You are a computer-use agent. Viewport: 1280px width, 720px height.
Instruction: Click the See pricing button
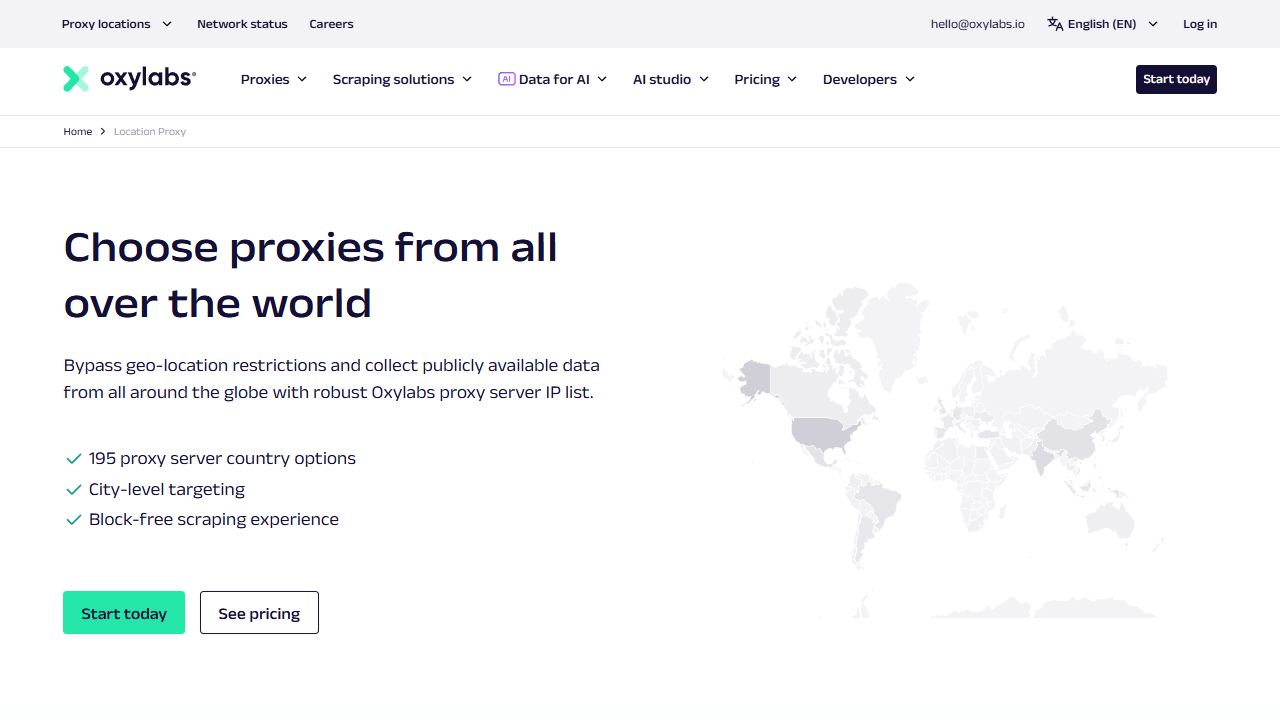coord(259,613)
